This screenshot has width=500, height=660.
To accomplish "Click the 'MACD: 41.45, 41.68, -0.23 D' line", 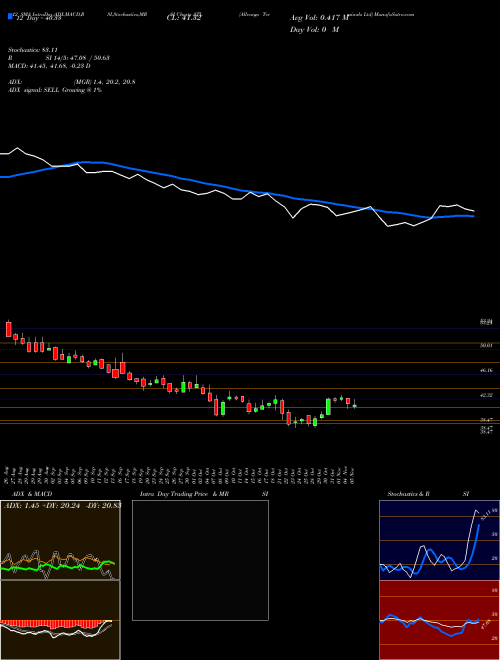I will click(x=49, y=66).
